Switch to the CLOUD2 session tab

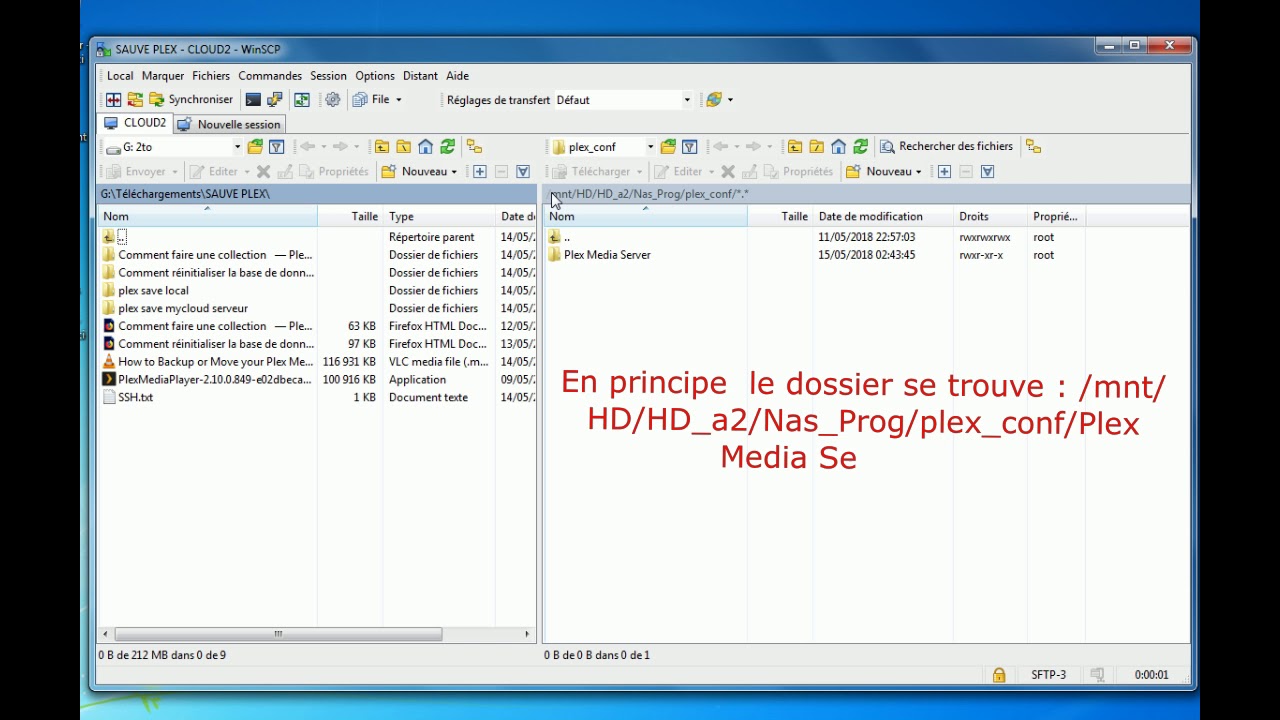click(136, 123)
